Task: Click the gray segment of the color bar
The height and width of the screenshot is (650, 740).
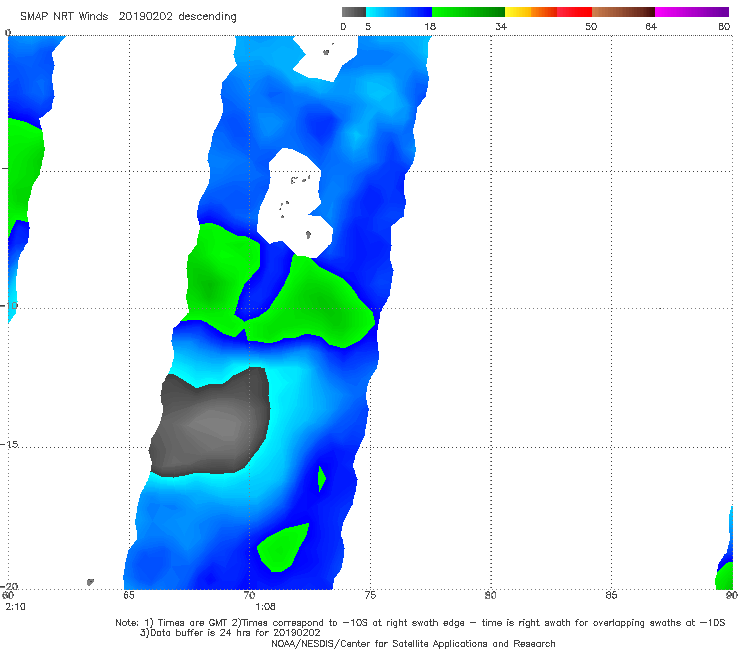Action: pyautogui.click(x=354, y=12)
